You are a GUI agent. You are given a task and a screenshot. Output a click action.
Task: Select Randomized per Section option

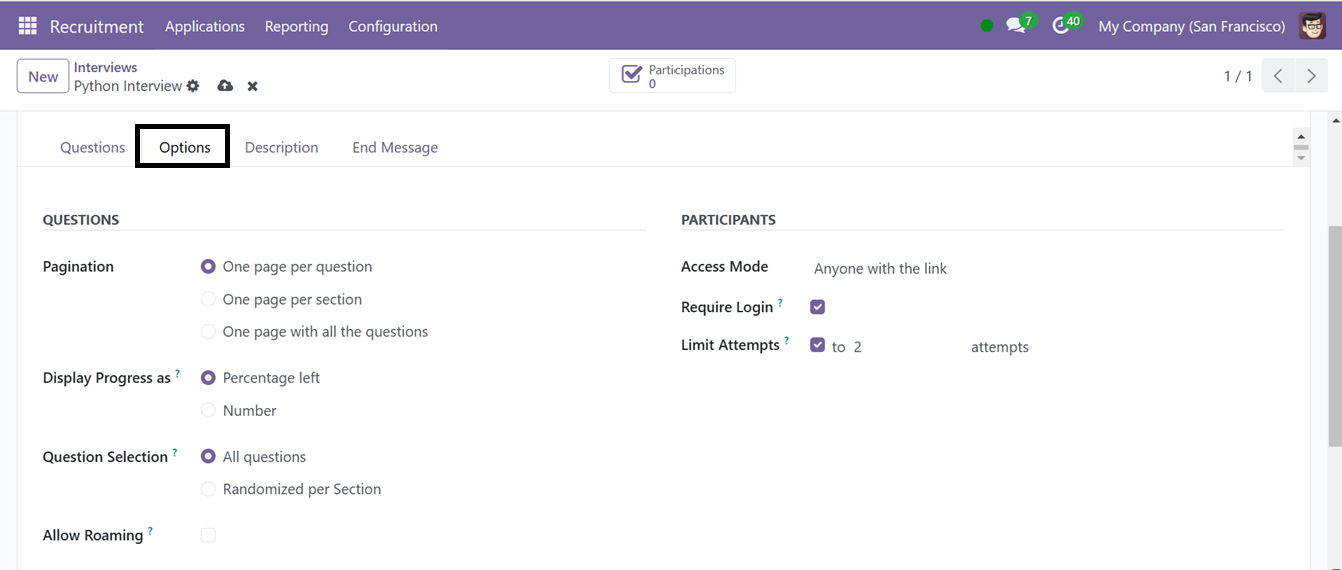(x=208, y=489)
